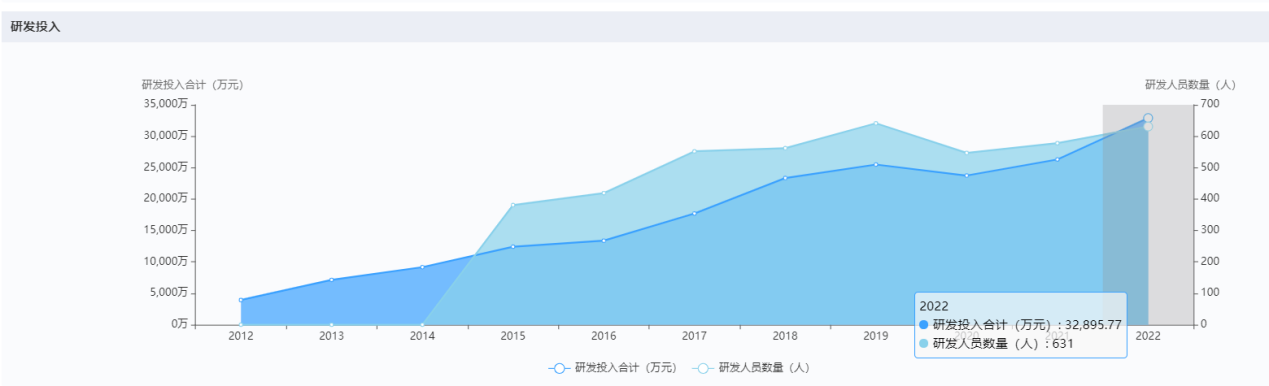Click tooltip value 32,895.77 row
1269x386 pixels.
coord(1019,325)
